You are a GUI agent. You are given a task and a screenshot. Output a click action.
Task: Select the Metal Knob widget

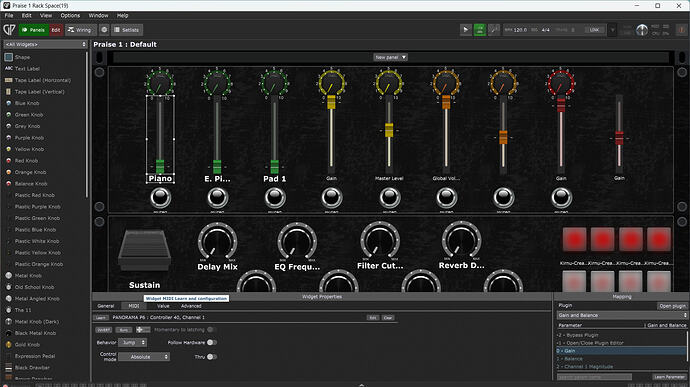[23, 276]
